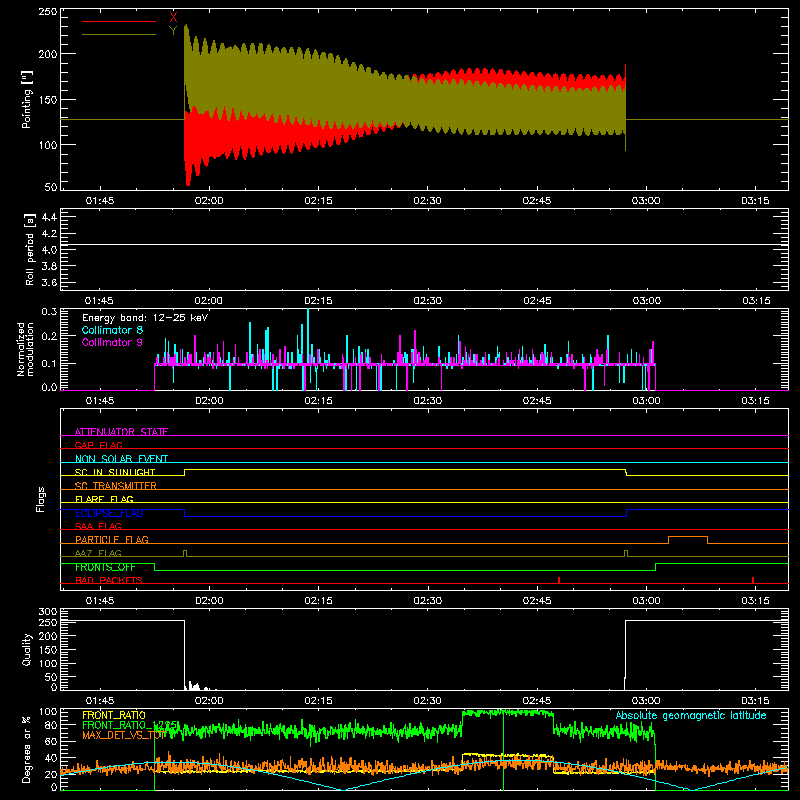
Task: Click the 50 tick on Pointing axis
Action: point(51,187)
